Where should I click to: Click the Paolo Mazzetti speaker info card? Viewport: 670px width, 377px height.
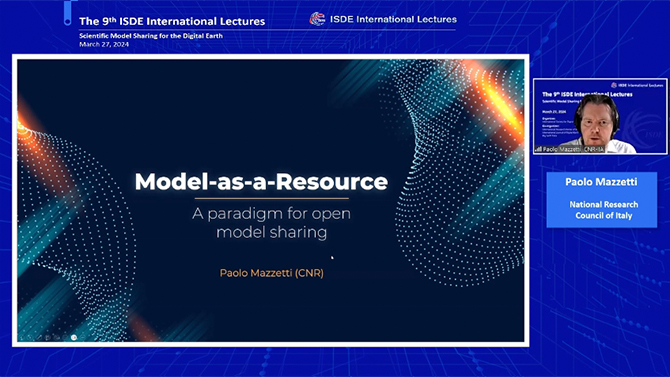point(602,199)
